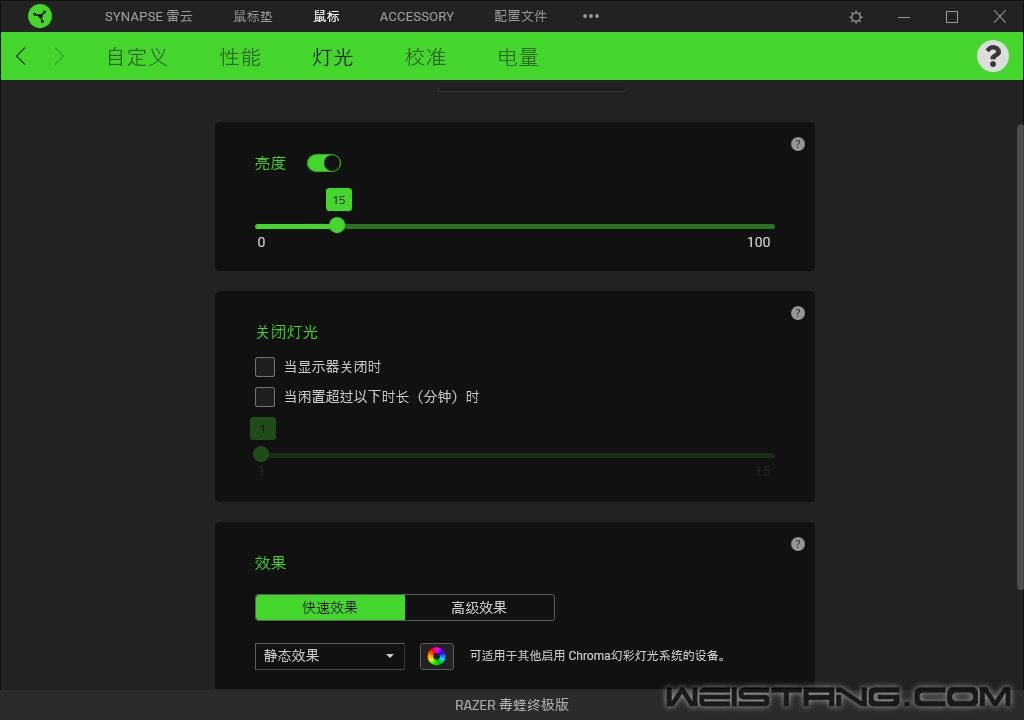The width and height of the screenshot is (1024, 720).
Task: Go to the 配置文件 tab
Action: (x=520, y=16)
